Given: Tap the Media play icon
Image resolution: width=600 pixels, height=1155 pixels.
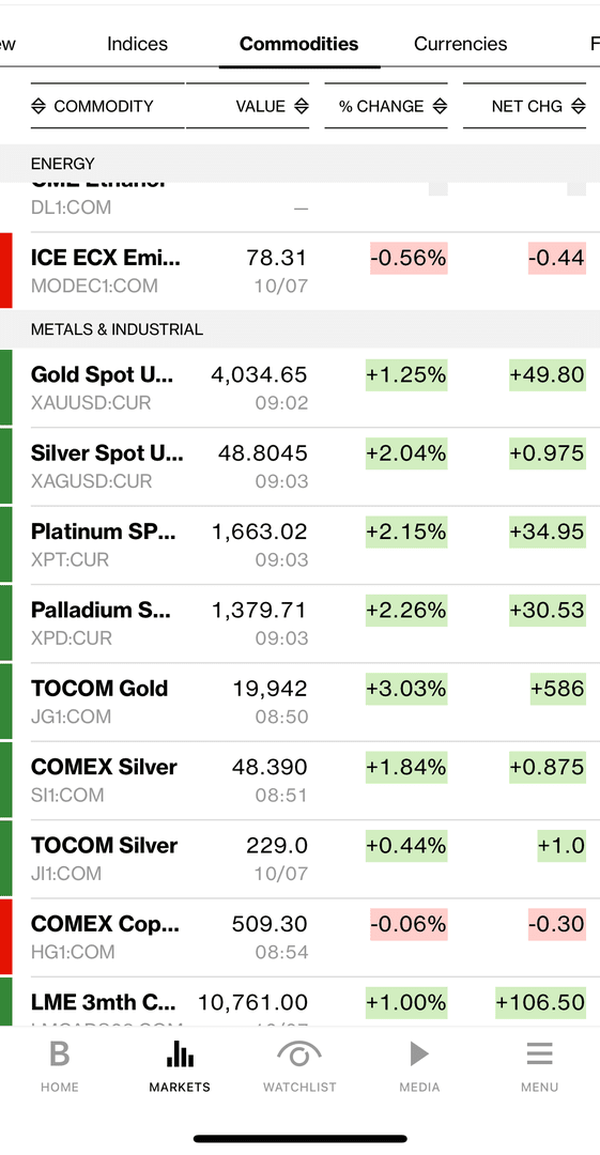Looking at the screenshot, I should [x=419, y=1054].
